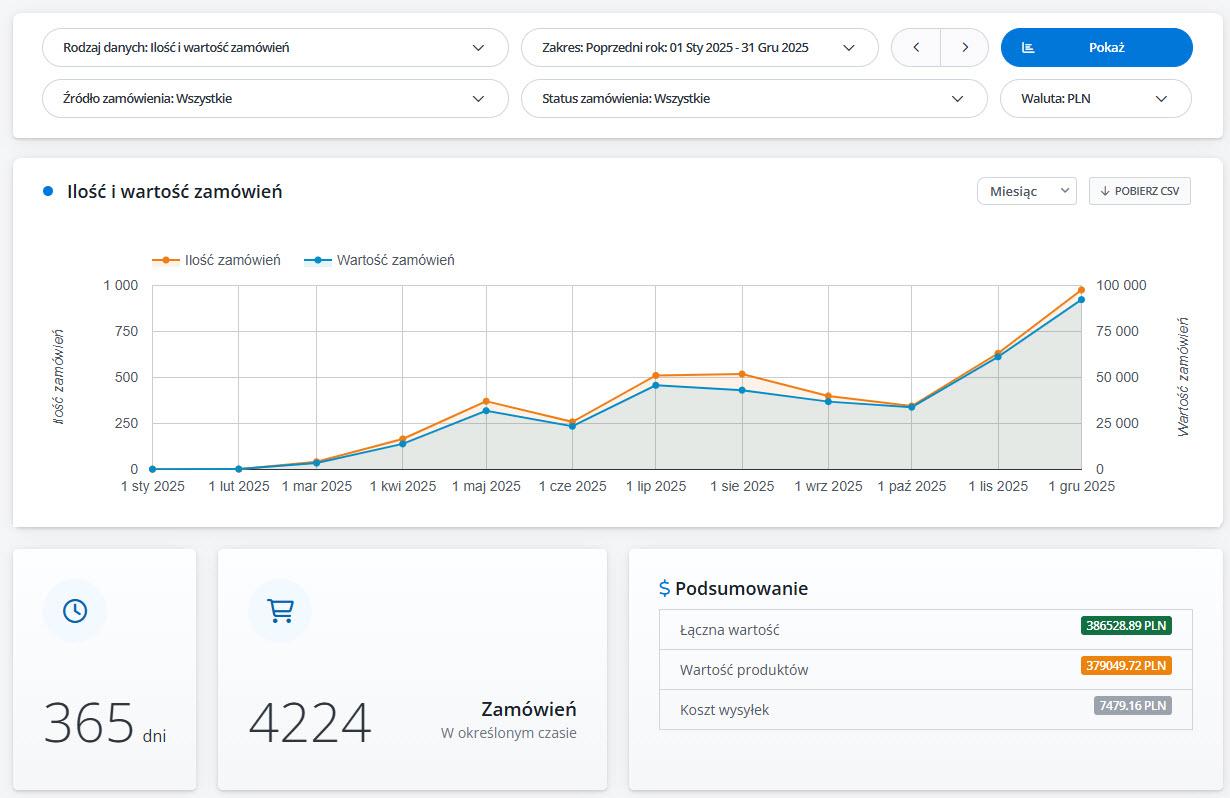The image size is (1230, 798).
Task: Click the orange 379049.72 PLN badge
Action: coord(1126,665)
